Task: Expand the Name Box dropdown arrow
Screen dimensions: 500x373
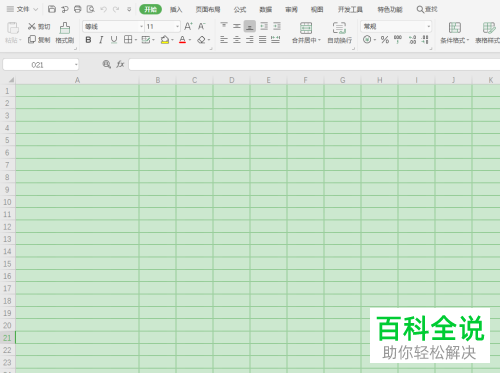Action: click(76, 65)
